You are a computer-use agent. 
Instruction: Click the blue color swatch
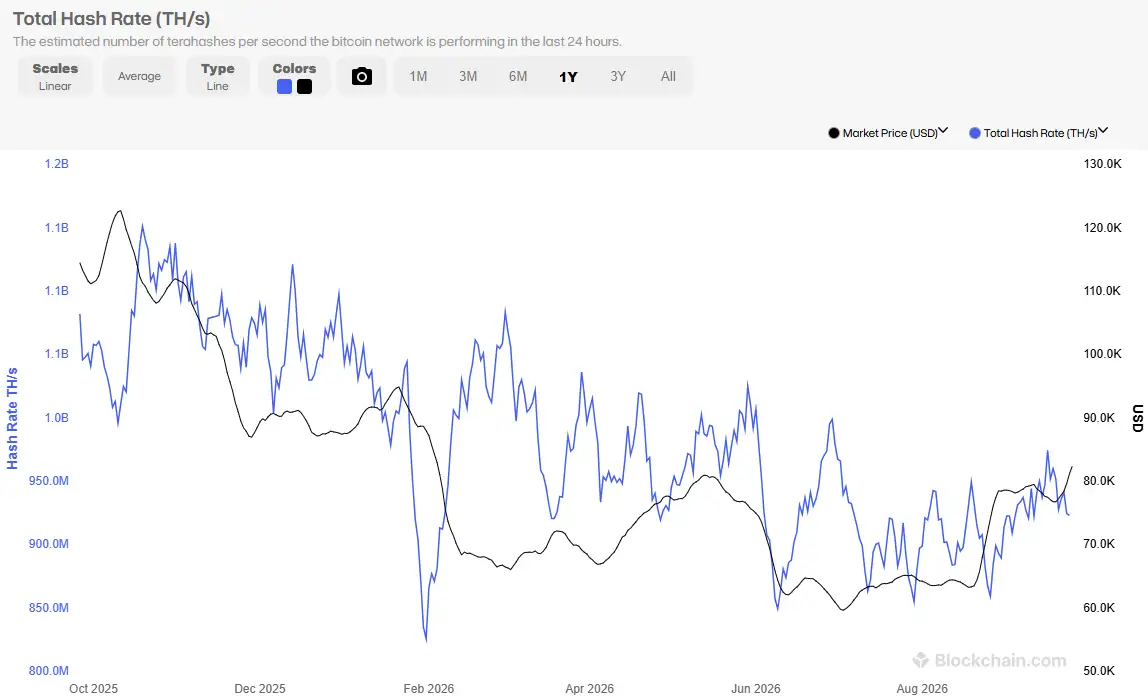285,86
